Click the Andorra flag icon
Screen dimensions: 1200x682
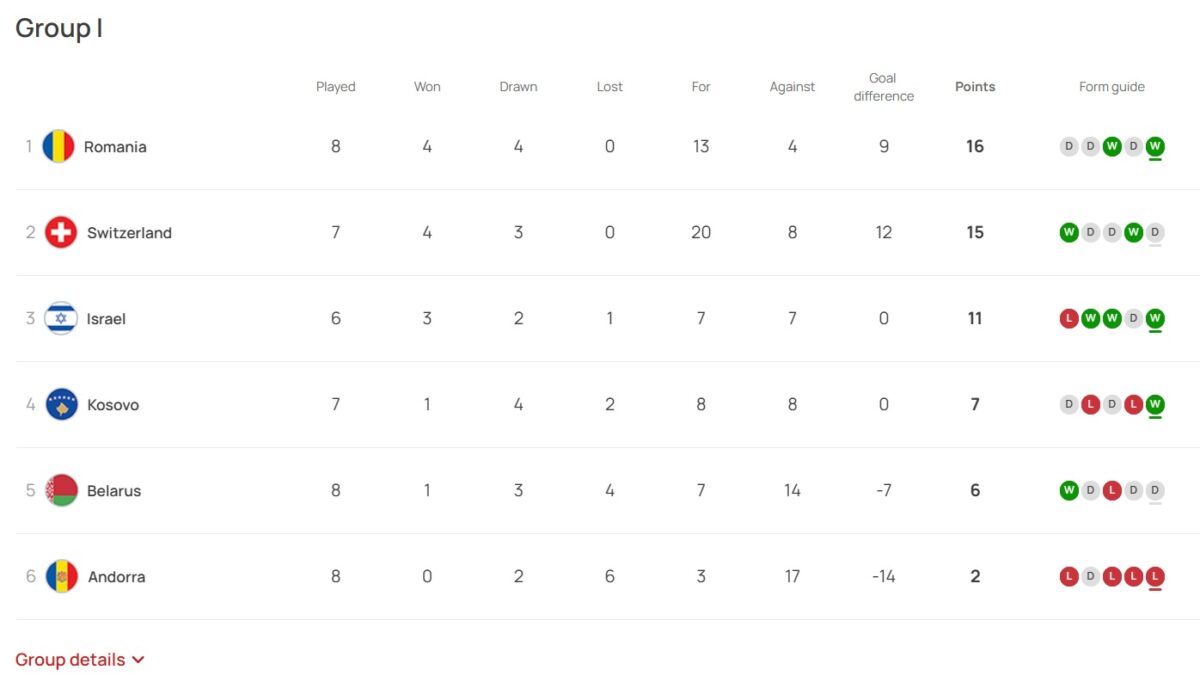tap(62, 577)
